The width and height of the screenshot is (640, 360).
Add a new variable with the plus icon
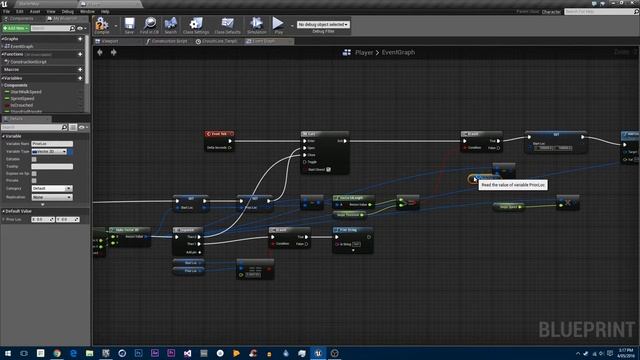pyautogui.click(x=80, y=78)
